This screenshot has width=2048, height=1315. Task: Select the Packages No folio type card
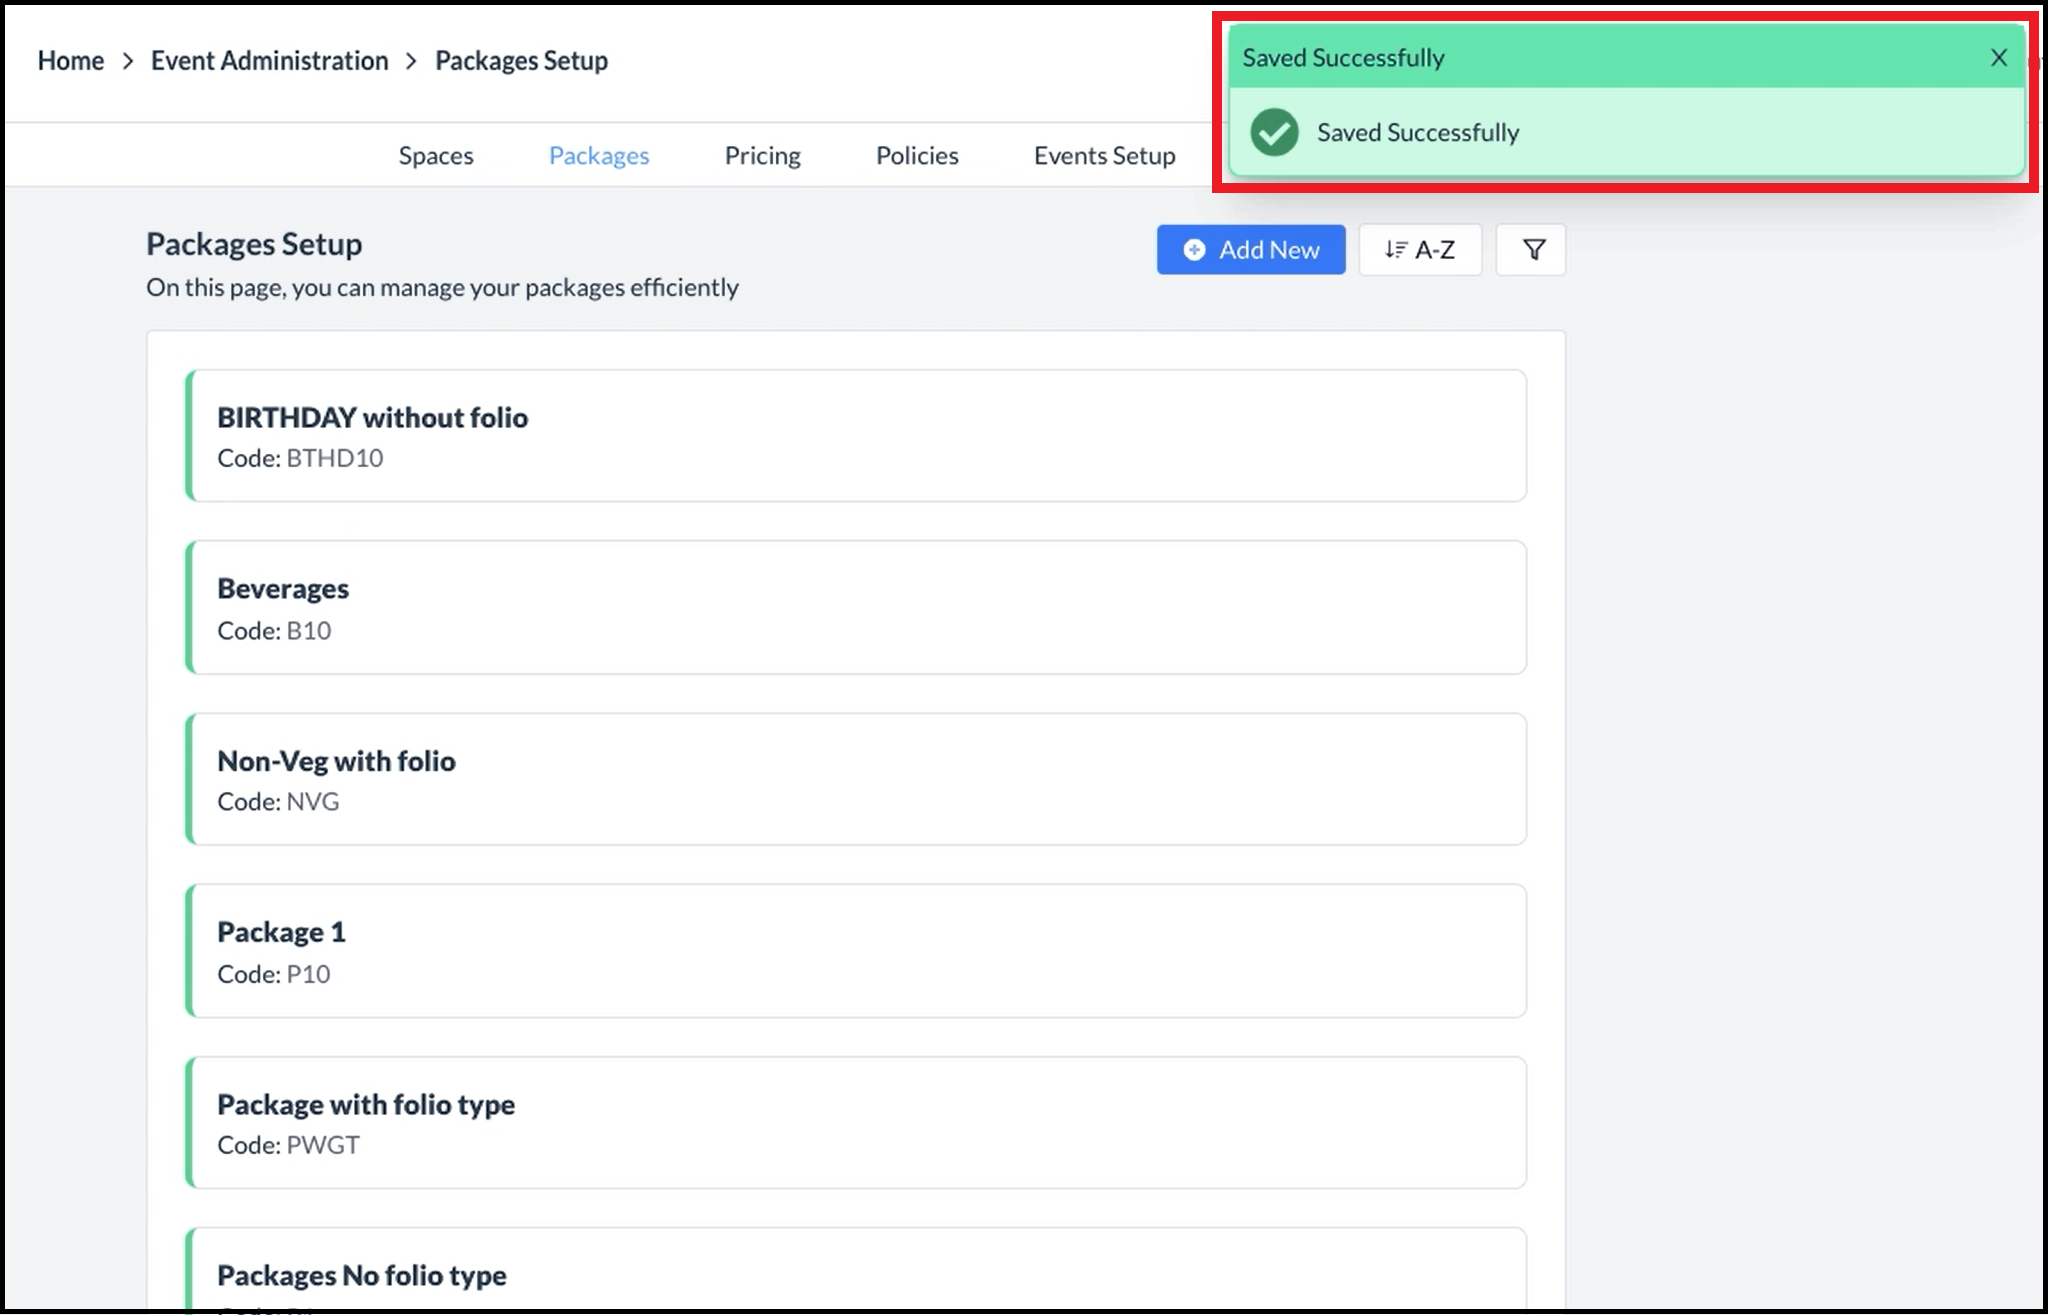(856, 1275)
